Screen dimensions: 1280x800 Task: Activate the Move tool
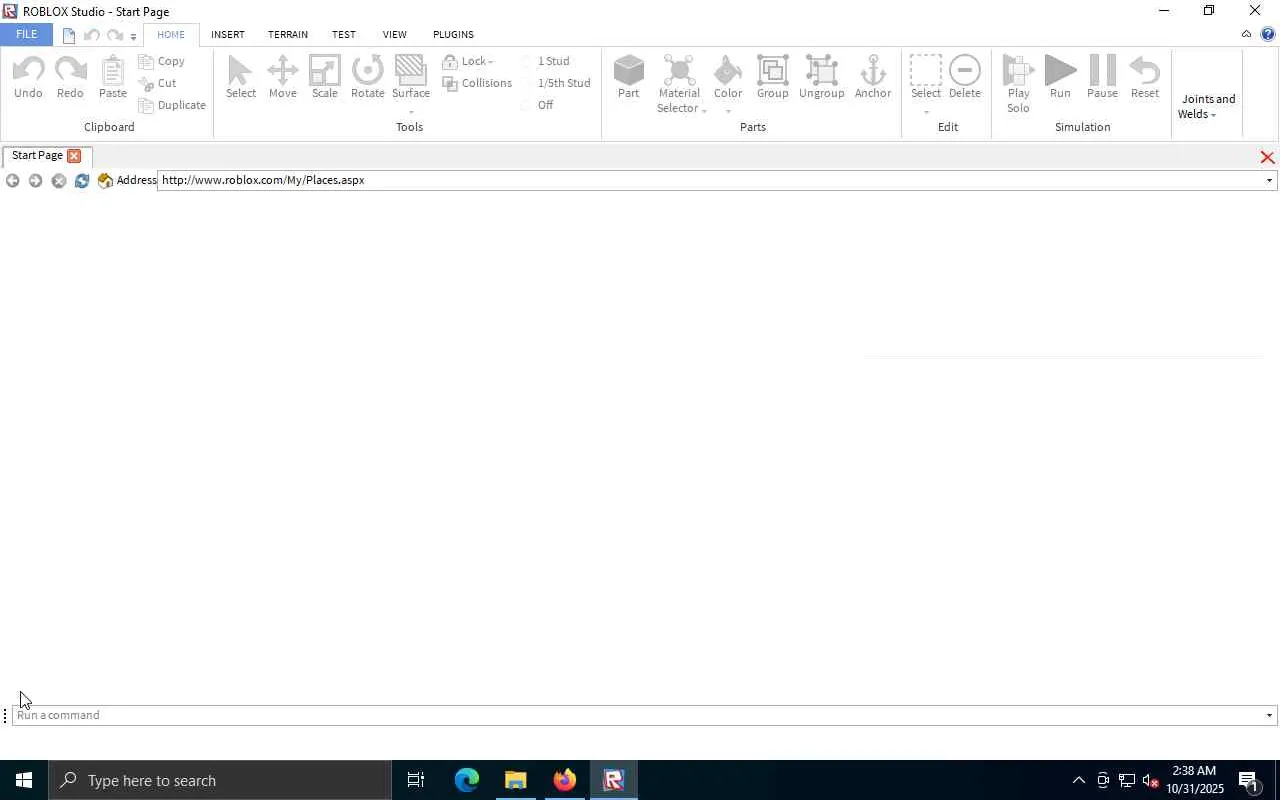(283, 77)
